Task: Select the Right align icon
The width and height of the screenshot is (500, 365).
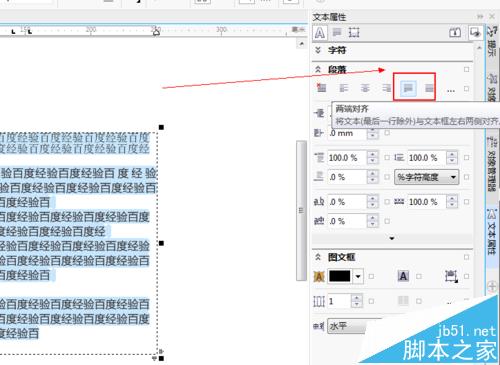Action: point(386,88)
